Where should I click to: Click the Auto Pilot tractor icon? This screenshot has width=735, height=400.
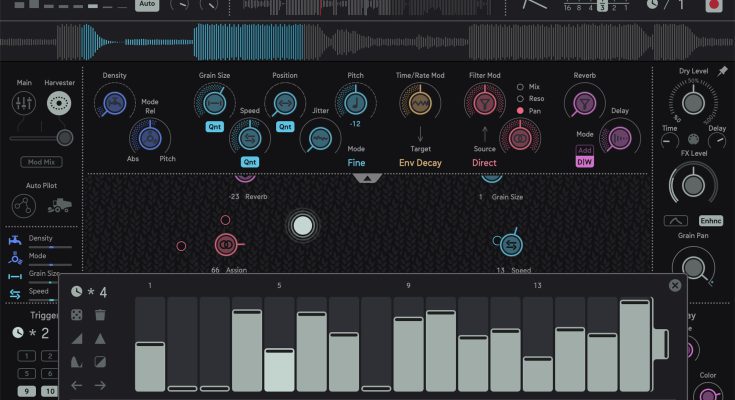tap(59, 206)
